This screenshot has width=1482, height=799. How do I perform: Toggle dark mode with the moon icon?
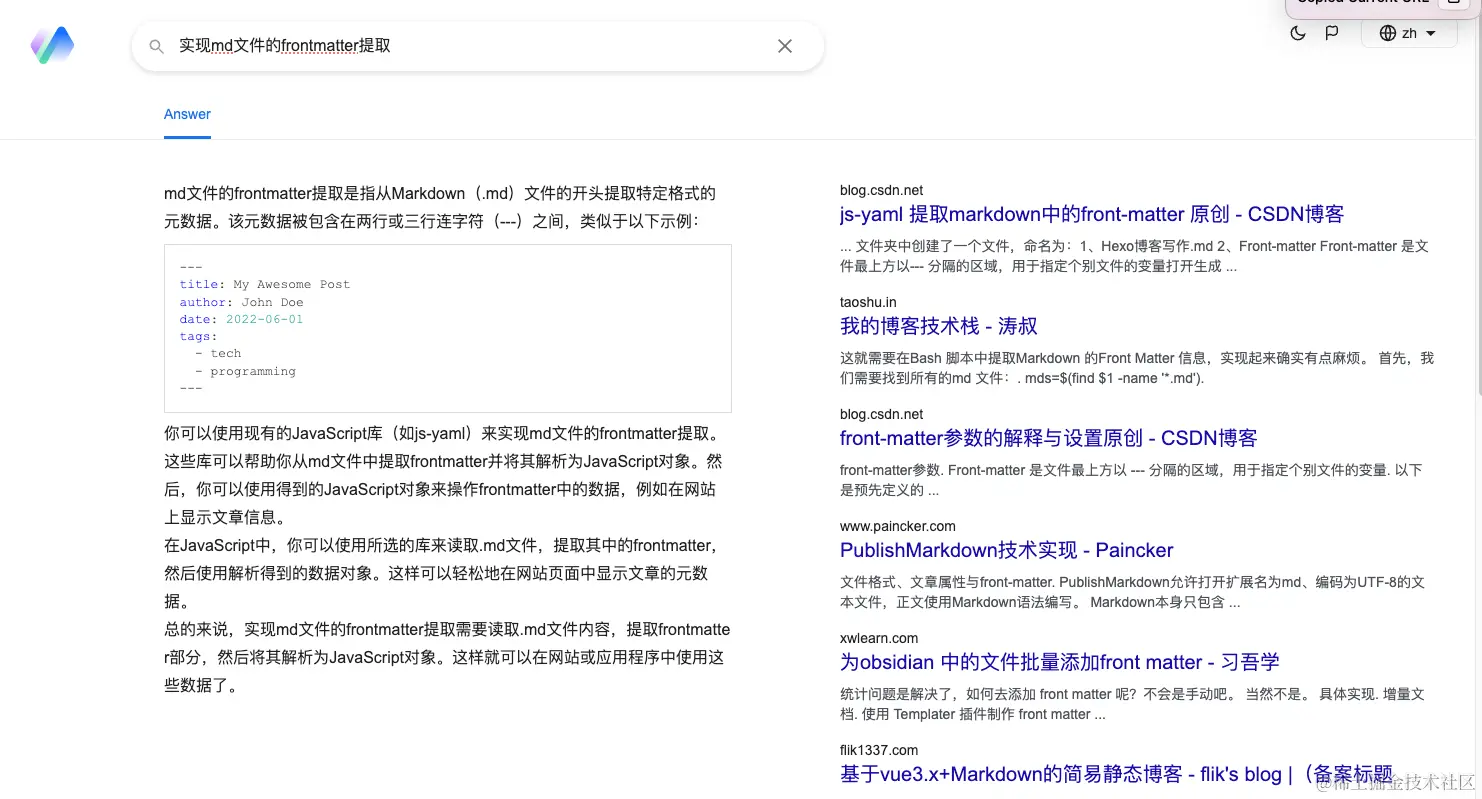tap(1298, 33)
